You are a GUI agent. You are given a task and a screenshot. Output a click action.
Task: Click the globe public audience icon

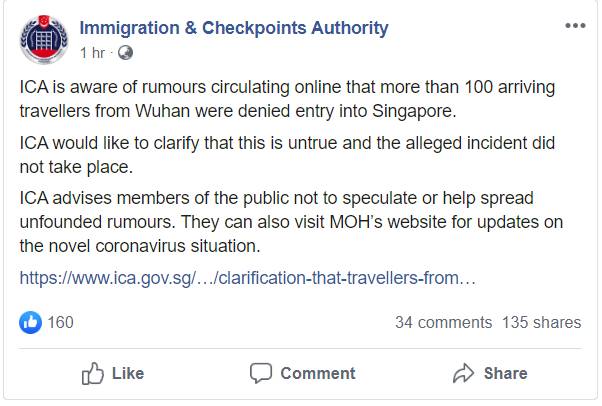125,52
